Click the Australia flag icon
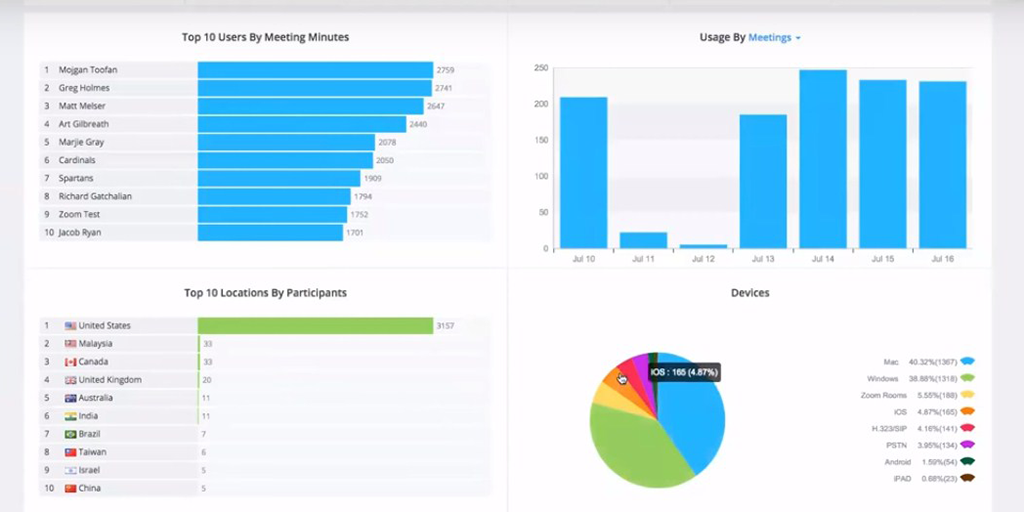The width and height of the screenshot is (1024, 512). (x=71, y=398)
